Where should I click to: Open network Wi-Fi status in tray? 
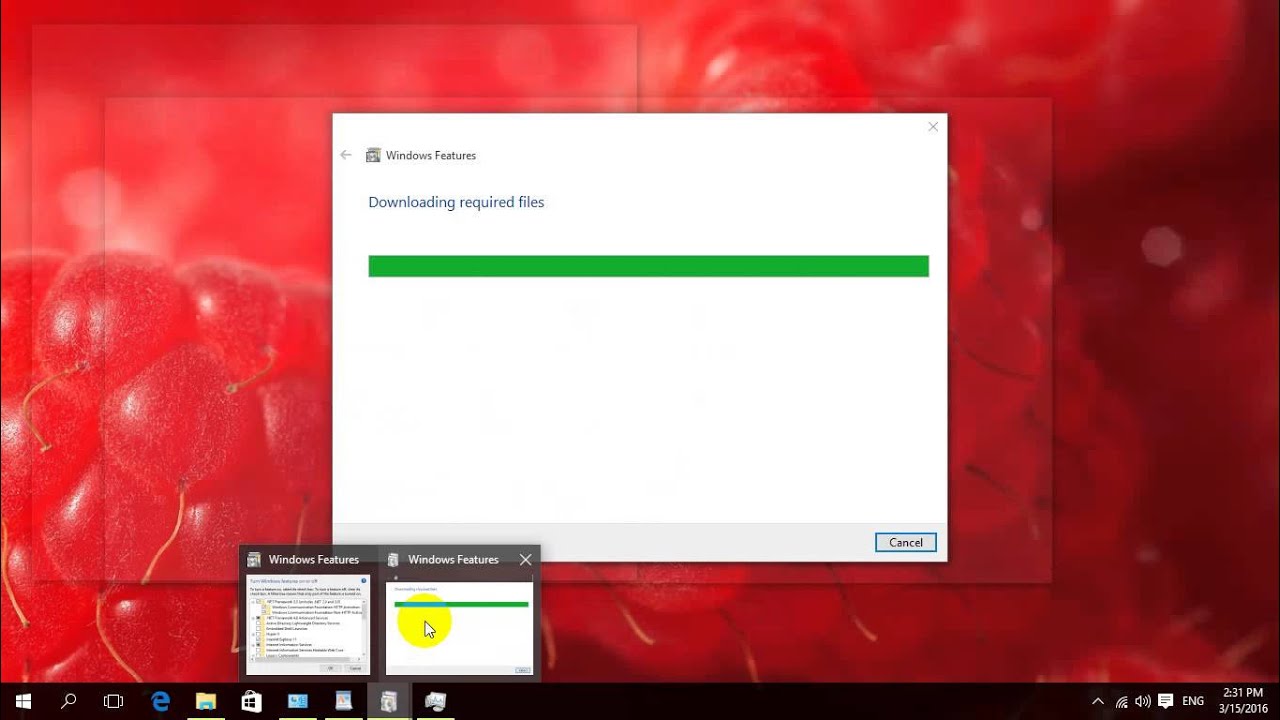click(1122, 702)
